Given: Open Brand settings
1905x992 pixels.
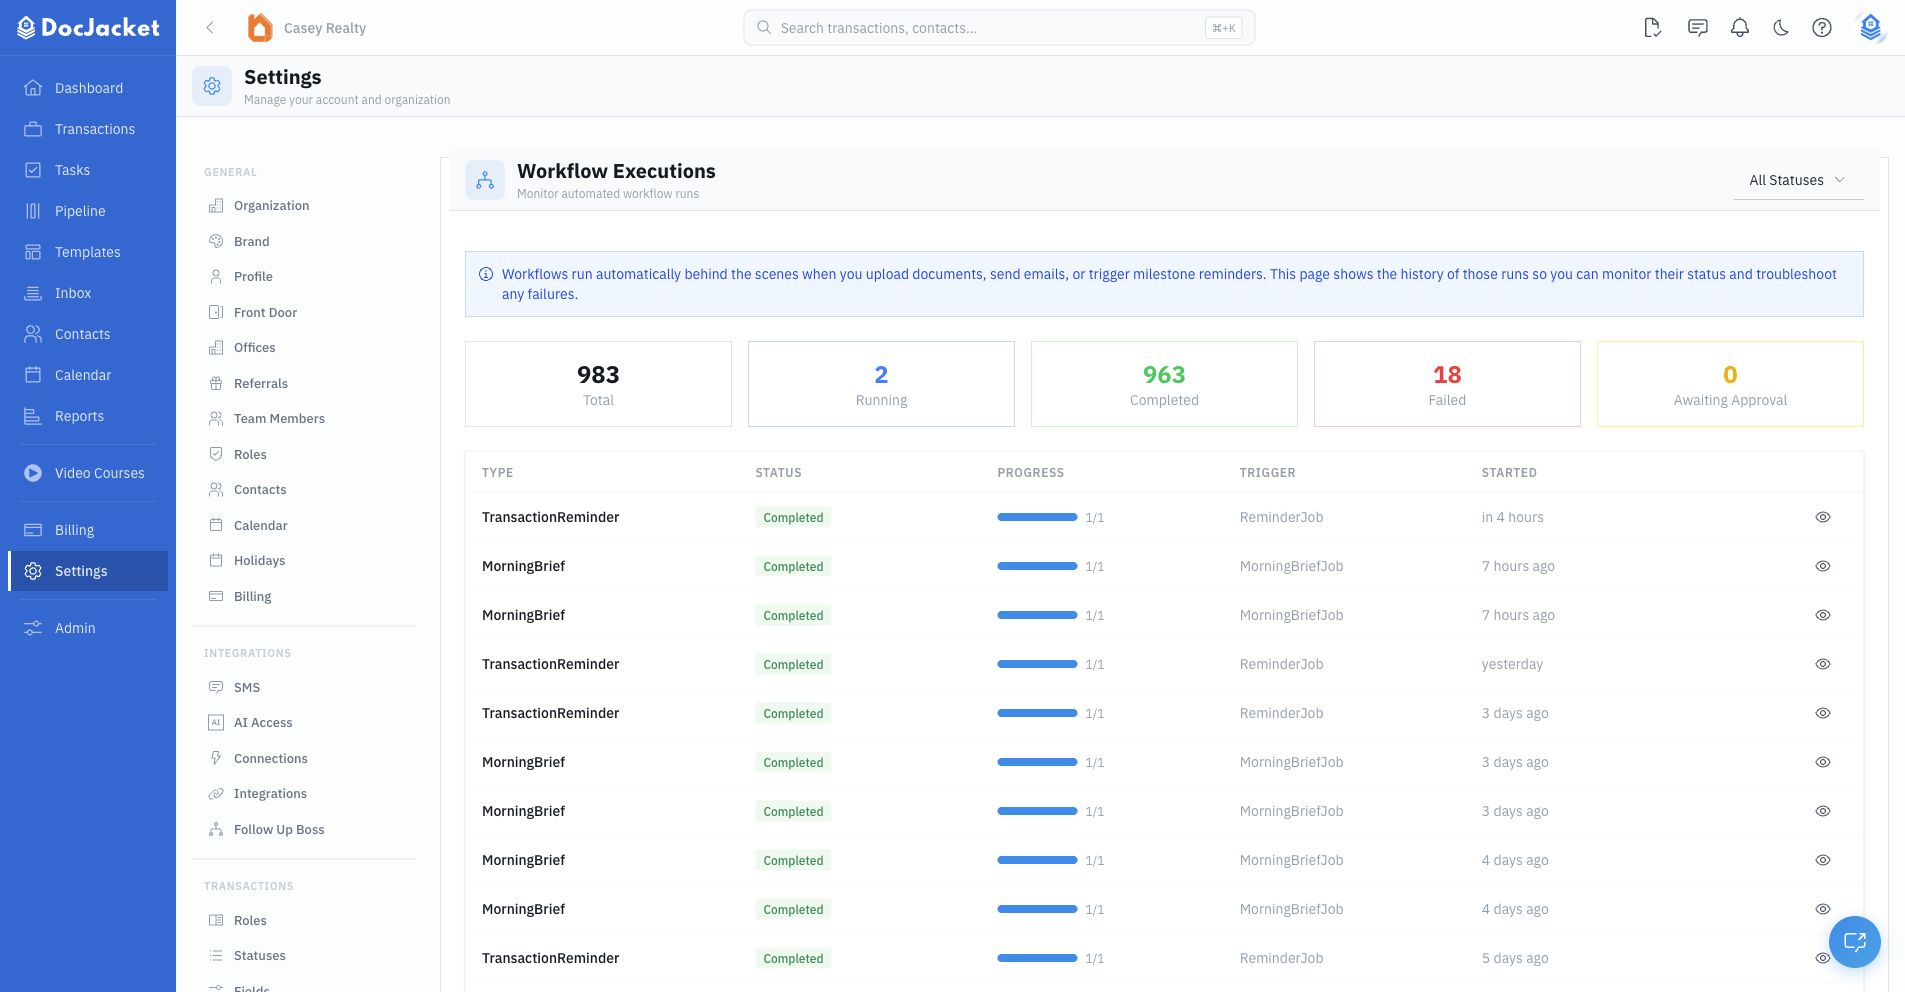Looking at the screenshot, I should point(304,241).
